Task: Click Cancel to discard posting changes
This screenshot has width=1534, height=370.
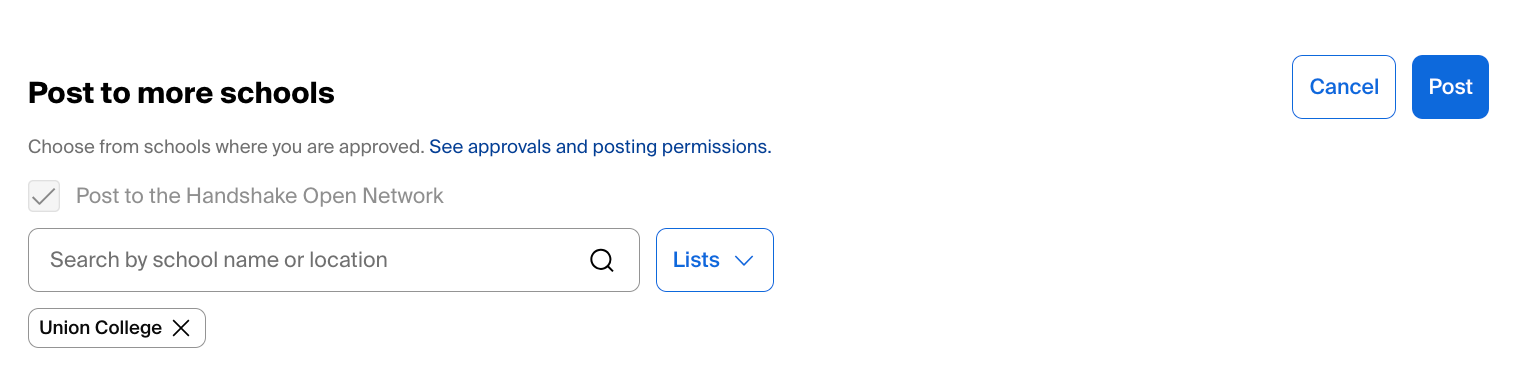Action: coord(1344,87)
